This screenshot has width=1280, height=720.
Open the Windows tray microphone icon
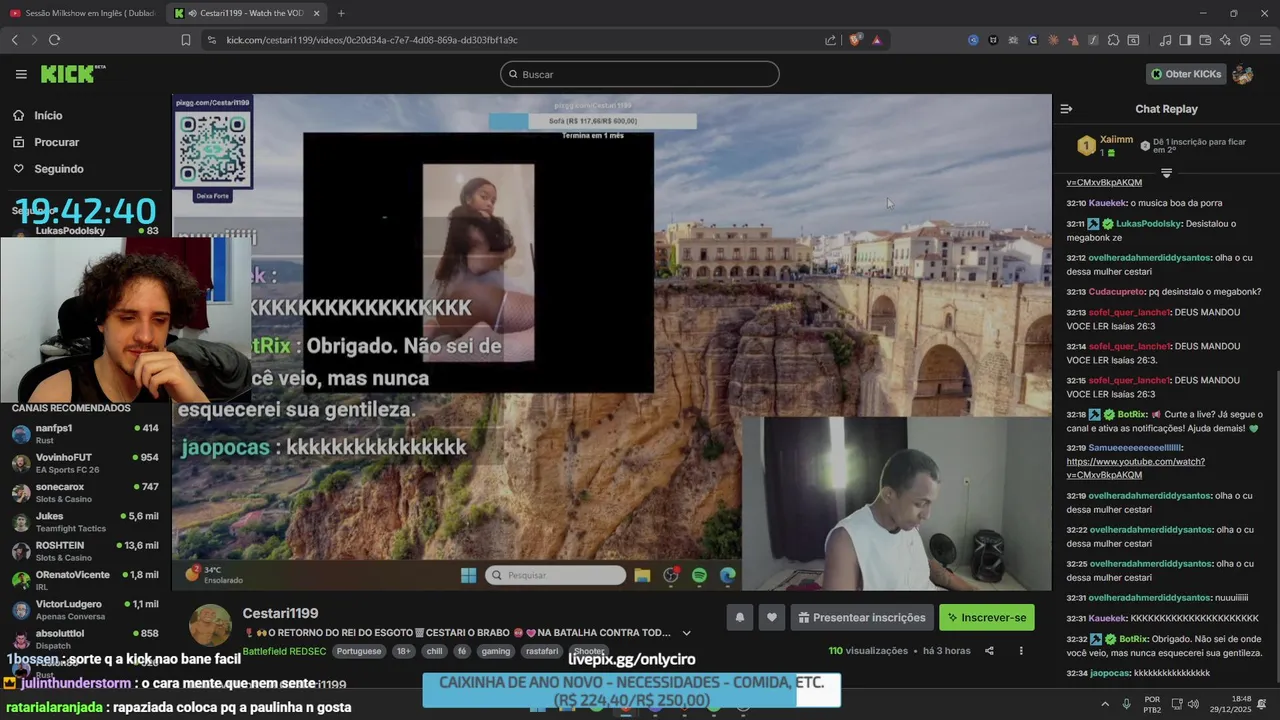1126,704
